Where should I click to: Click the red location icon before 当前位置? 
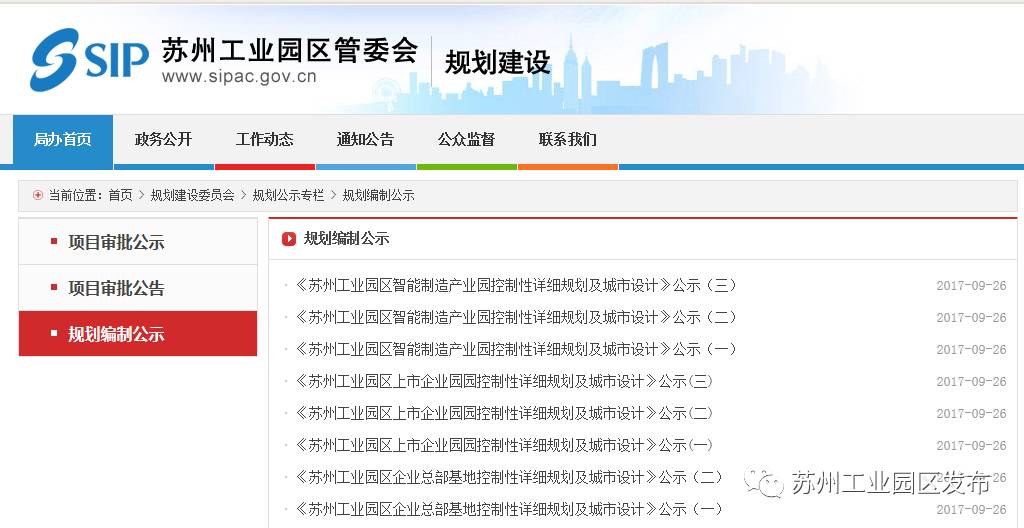[38, 195]
